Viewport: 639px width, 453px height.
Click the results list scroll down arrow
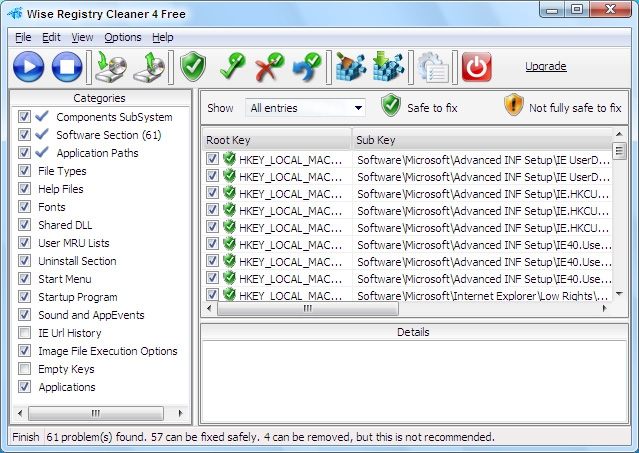[619, 294]
